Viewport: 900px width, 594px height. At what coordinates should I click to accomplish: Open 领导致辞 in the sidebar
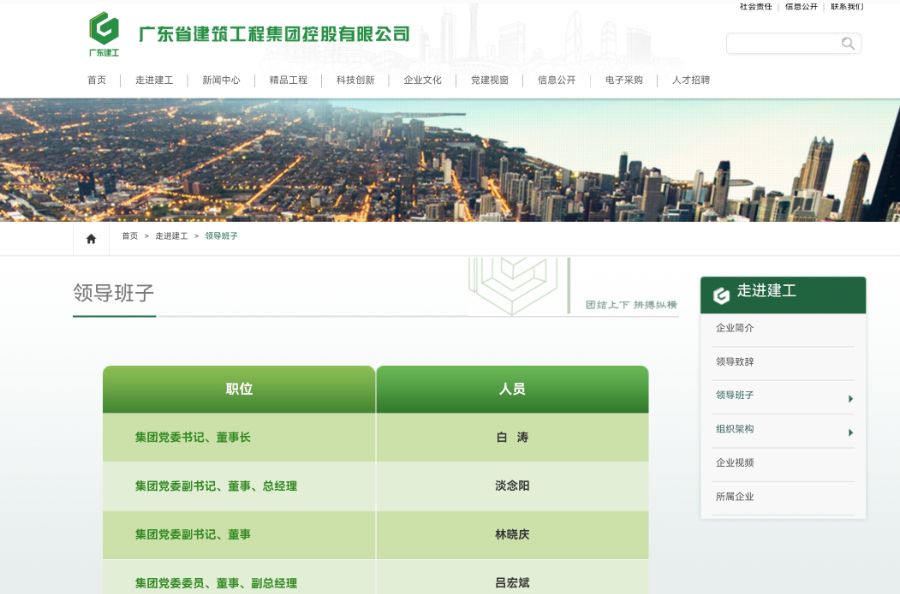tap(735, 362)
